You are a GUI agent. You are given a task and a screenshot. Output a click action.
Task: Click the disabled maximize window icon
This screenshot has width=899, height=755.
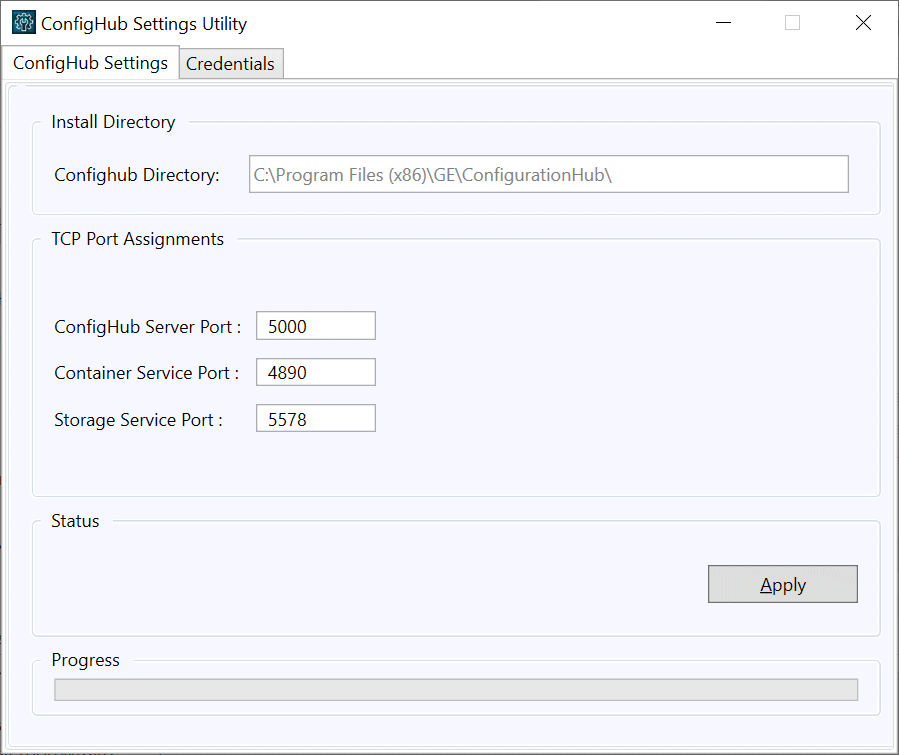click(792, 23)
